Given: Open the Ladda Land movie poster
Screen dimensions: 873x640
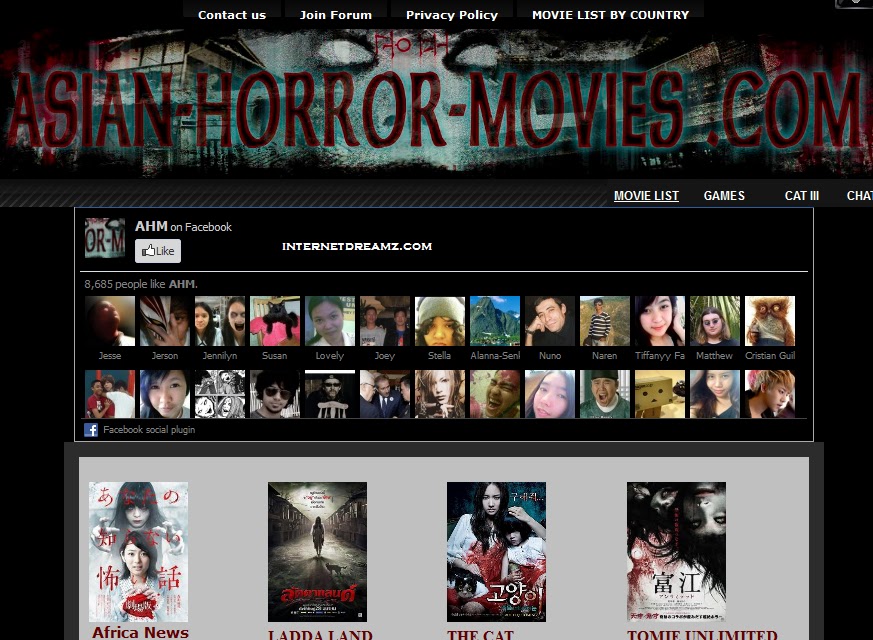Looking at the screenshot, I should click(x=317, y=552).
